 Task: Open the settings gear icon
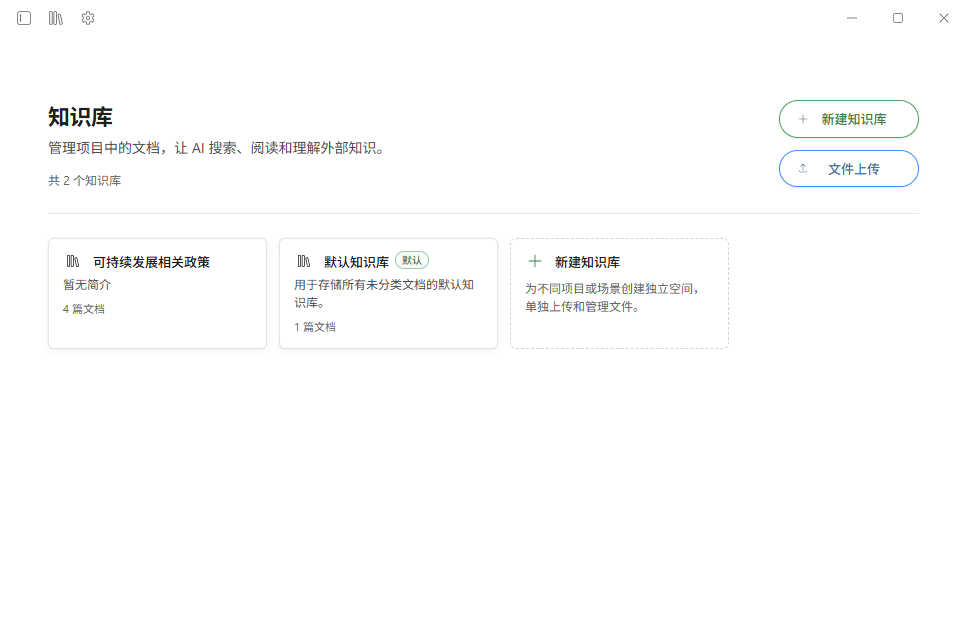click(87, 17)
